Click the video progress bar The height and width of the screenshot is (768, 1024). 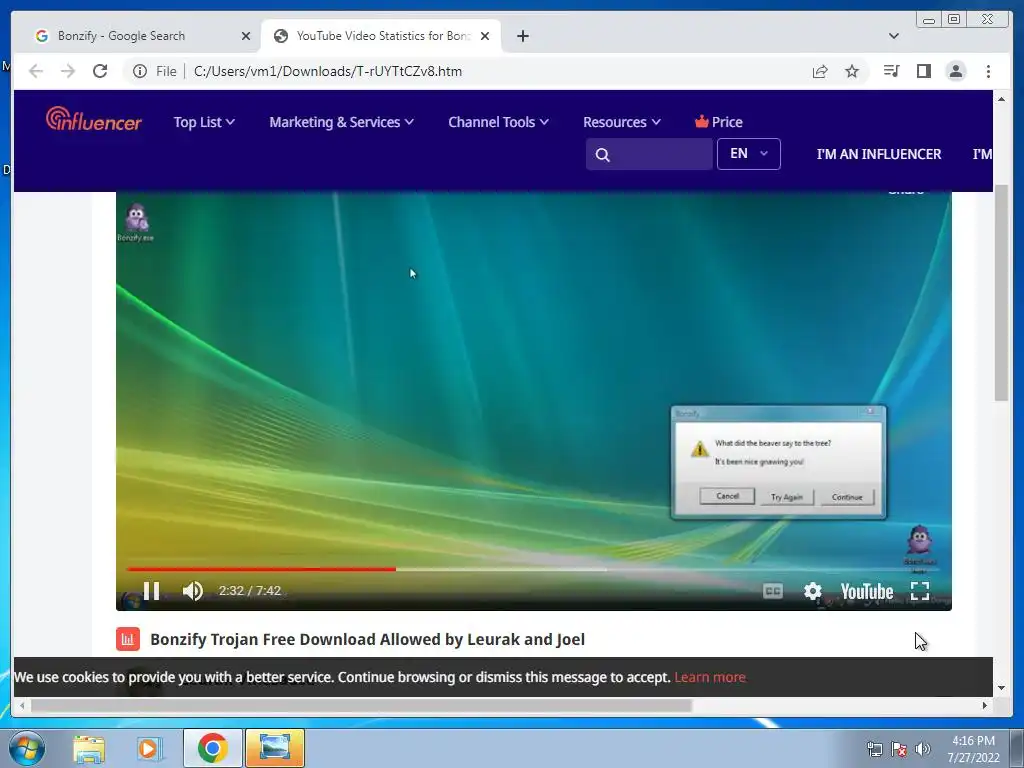[533, 569]
